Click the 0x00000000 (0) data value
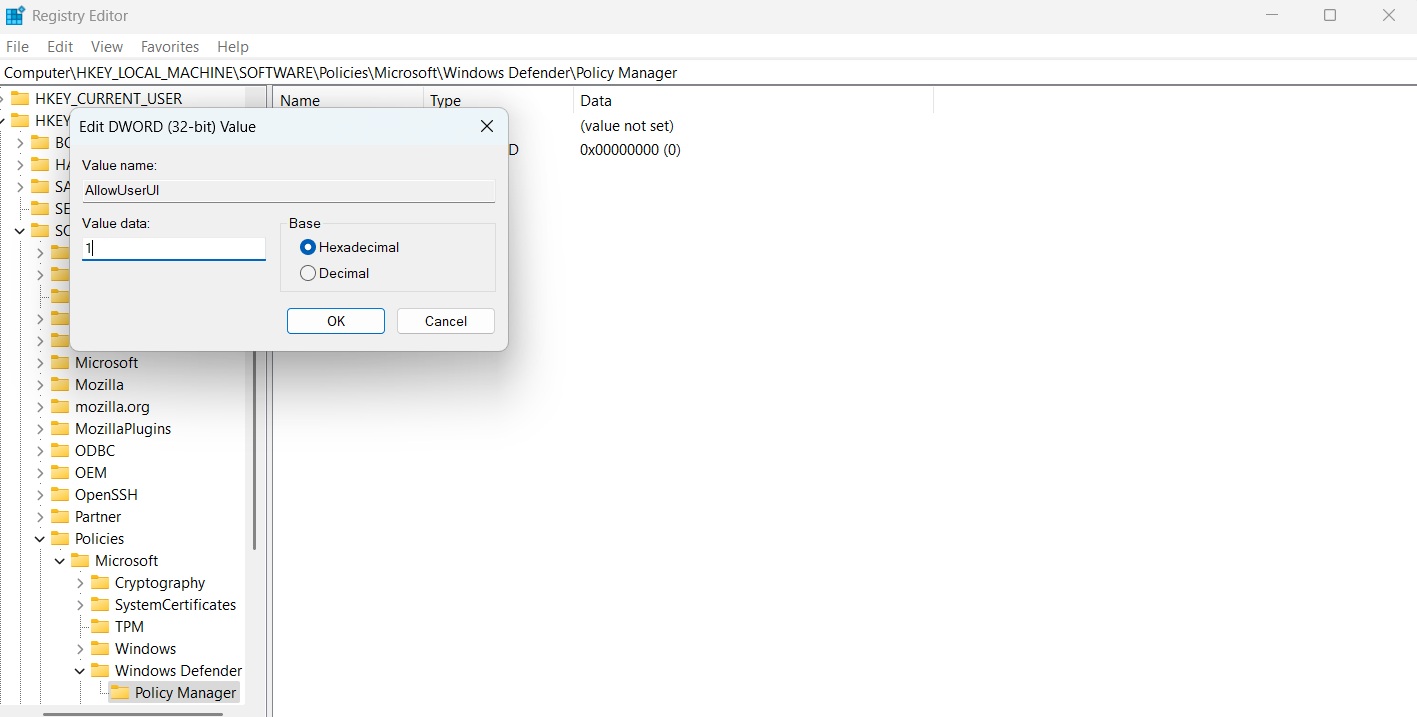1417x717 pixels. coord(630,149)
